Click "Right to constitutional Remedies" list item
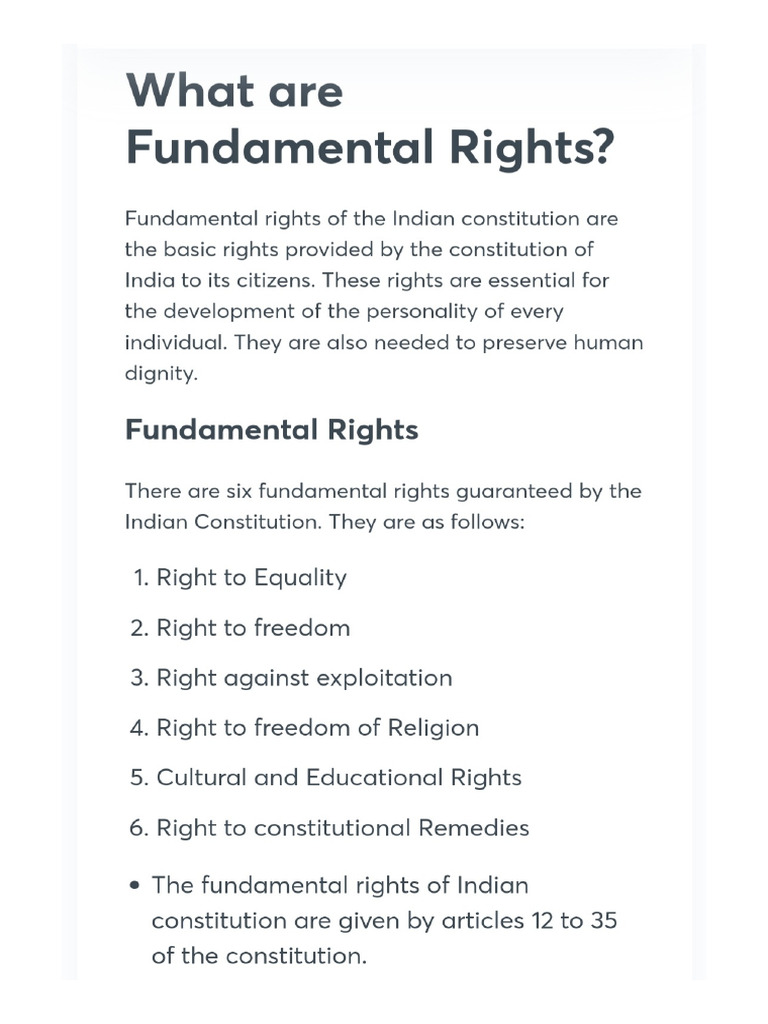The image size is (768, 1024). coord(343,828)
